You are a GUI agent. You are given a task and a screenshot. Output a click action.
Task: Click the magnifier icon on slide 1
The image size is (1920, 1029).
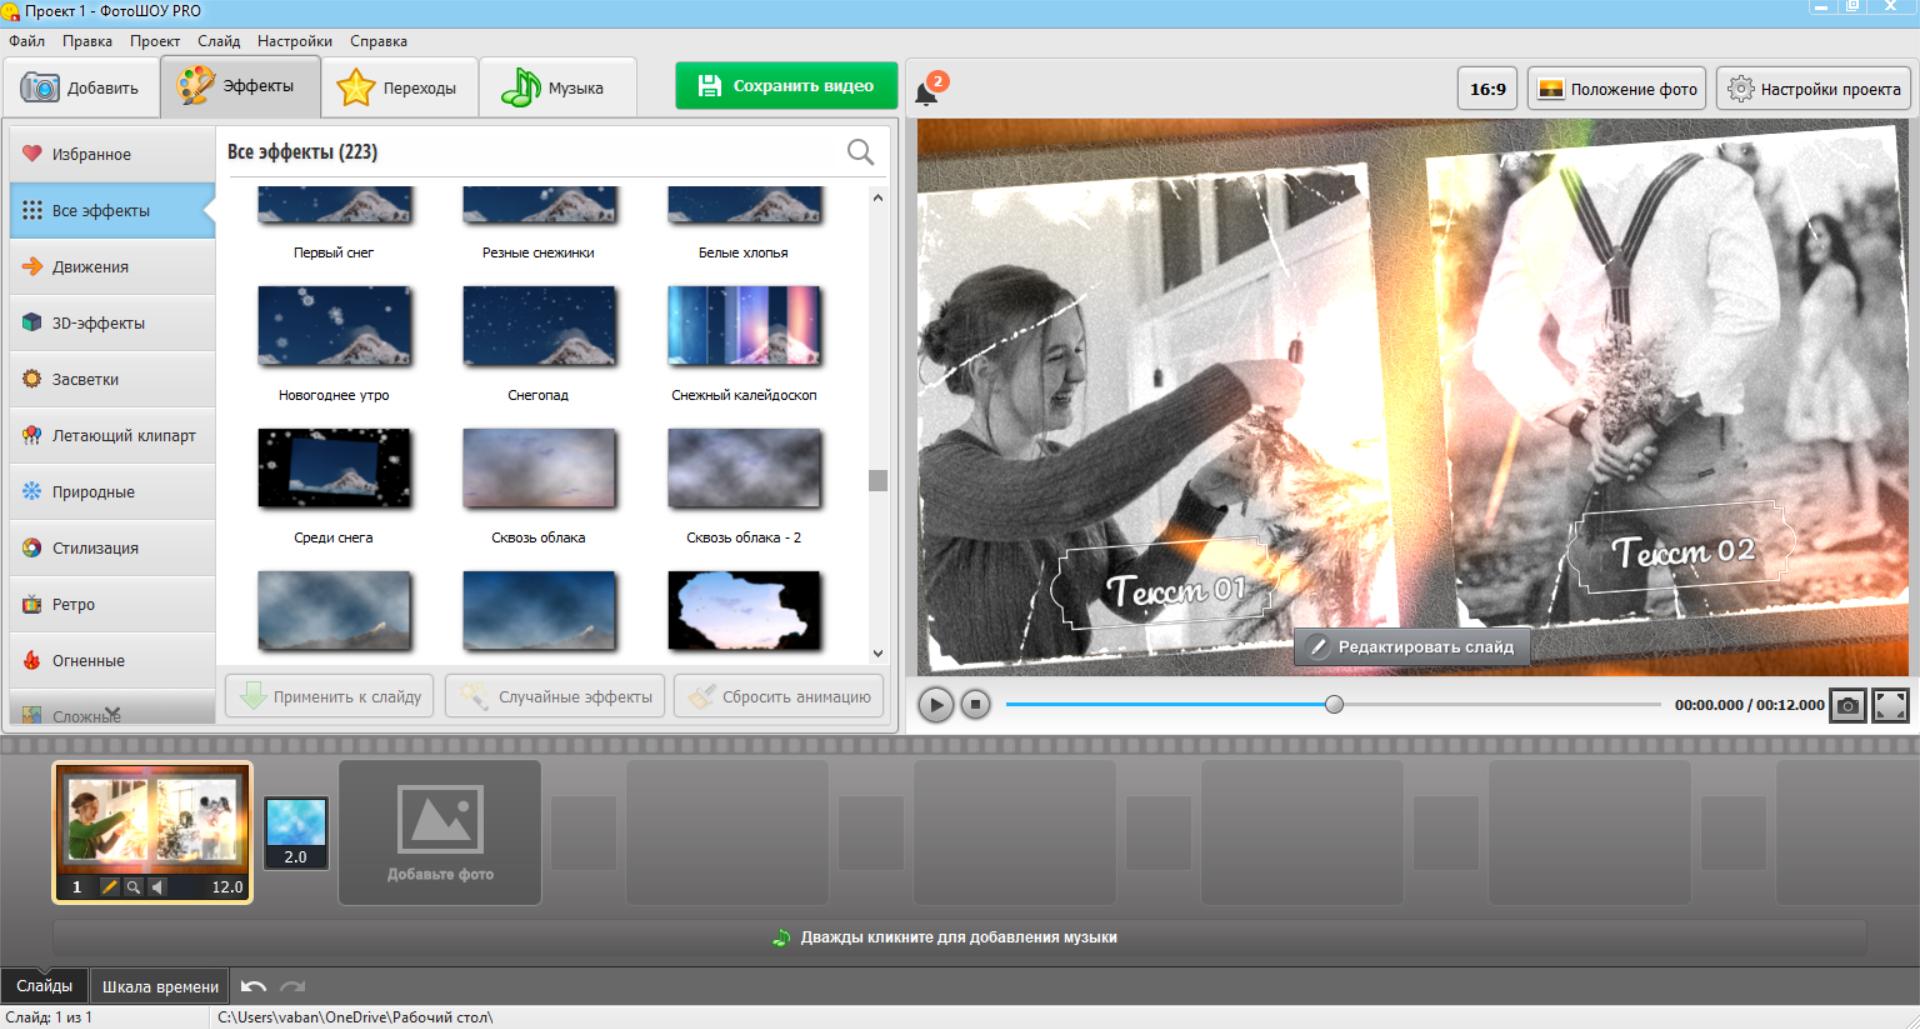tap(133, 887)
